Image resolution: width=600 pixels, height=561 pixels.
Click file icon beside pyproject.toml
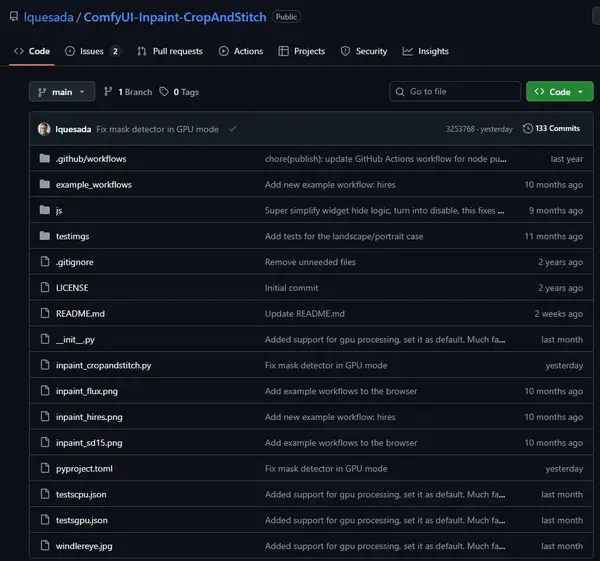pos(45,468)
